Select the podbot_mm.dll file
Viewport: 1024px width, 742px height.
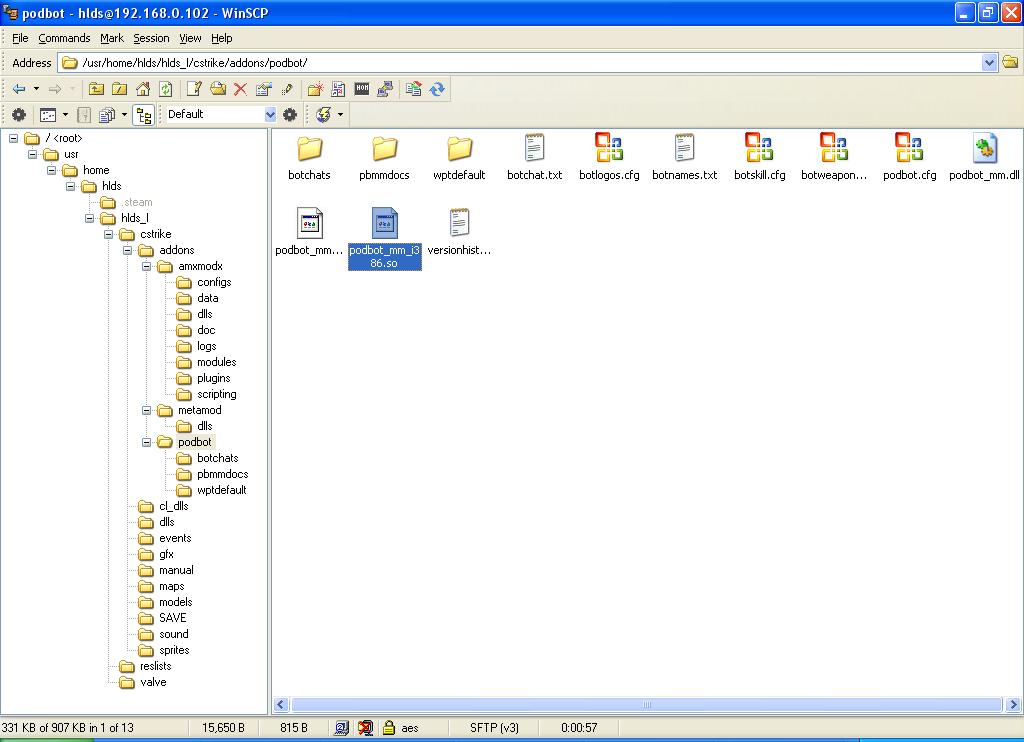pyautogui.click(x=984, y=157)
